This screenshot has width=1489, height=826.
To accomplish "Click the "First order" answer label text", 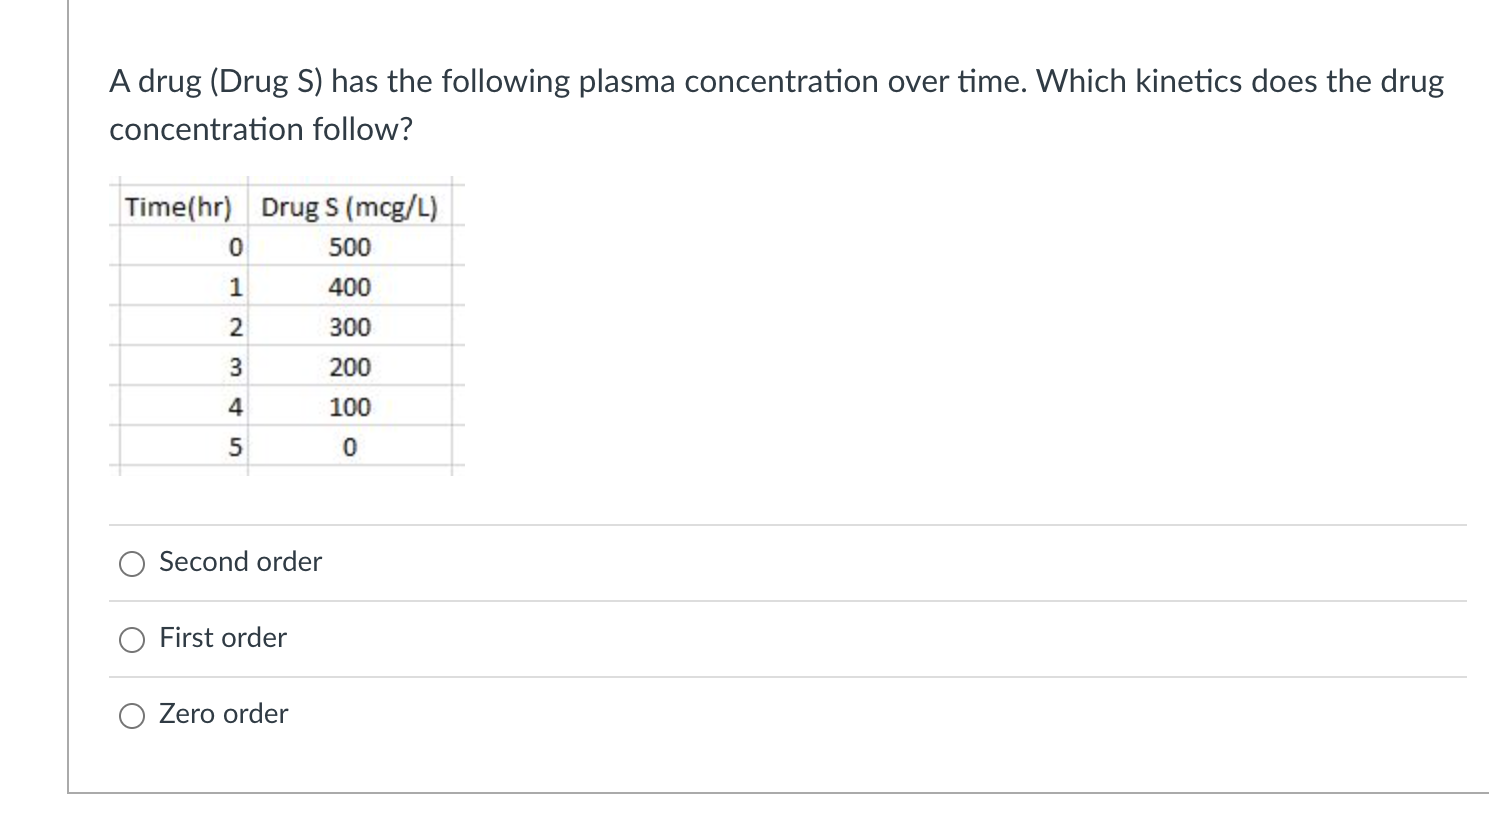I will click(223, 638).
